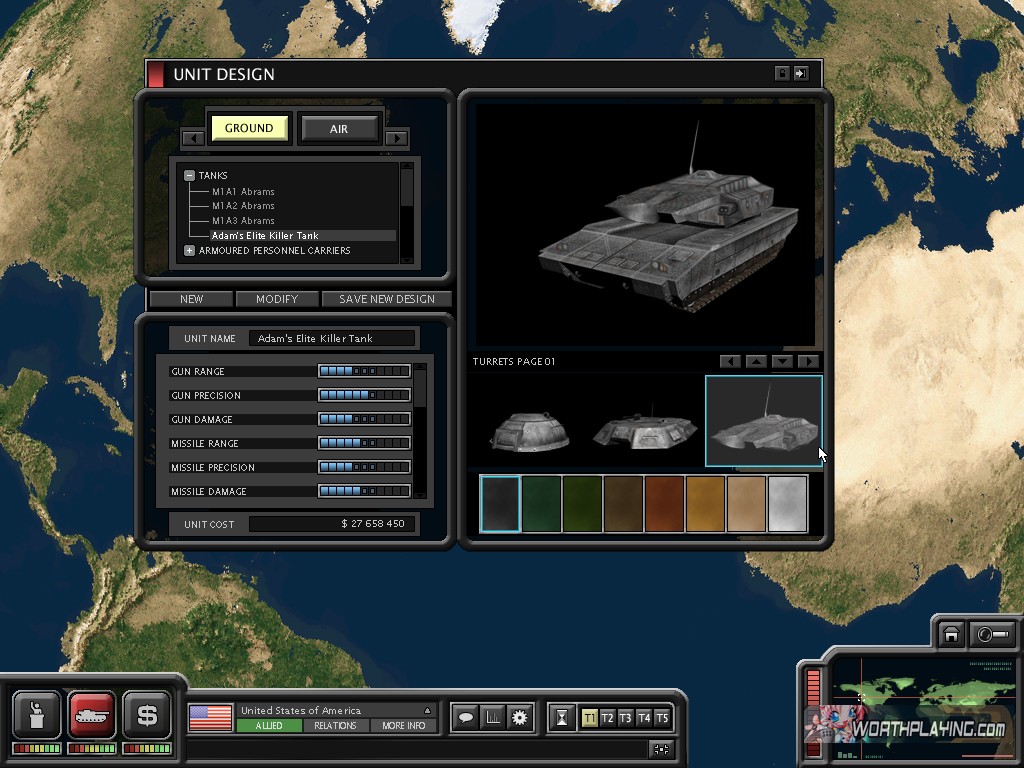
Task: Collapse the TANKS tree category
Action: [x=189, y=176]
